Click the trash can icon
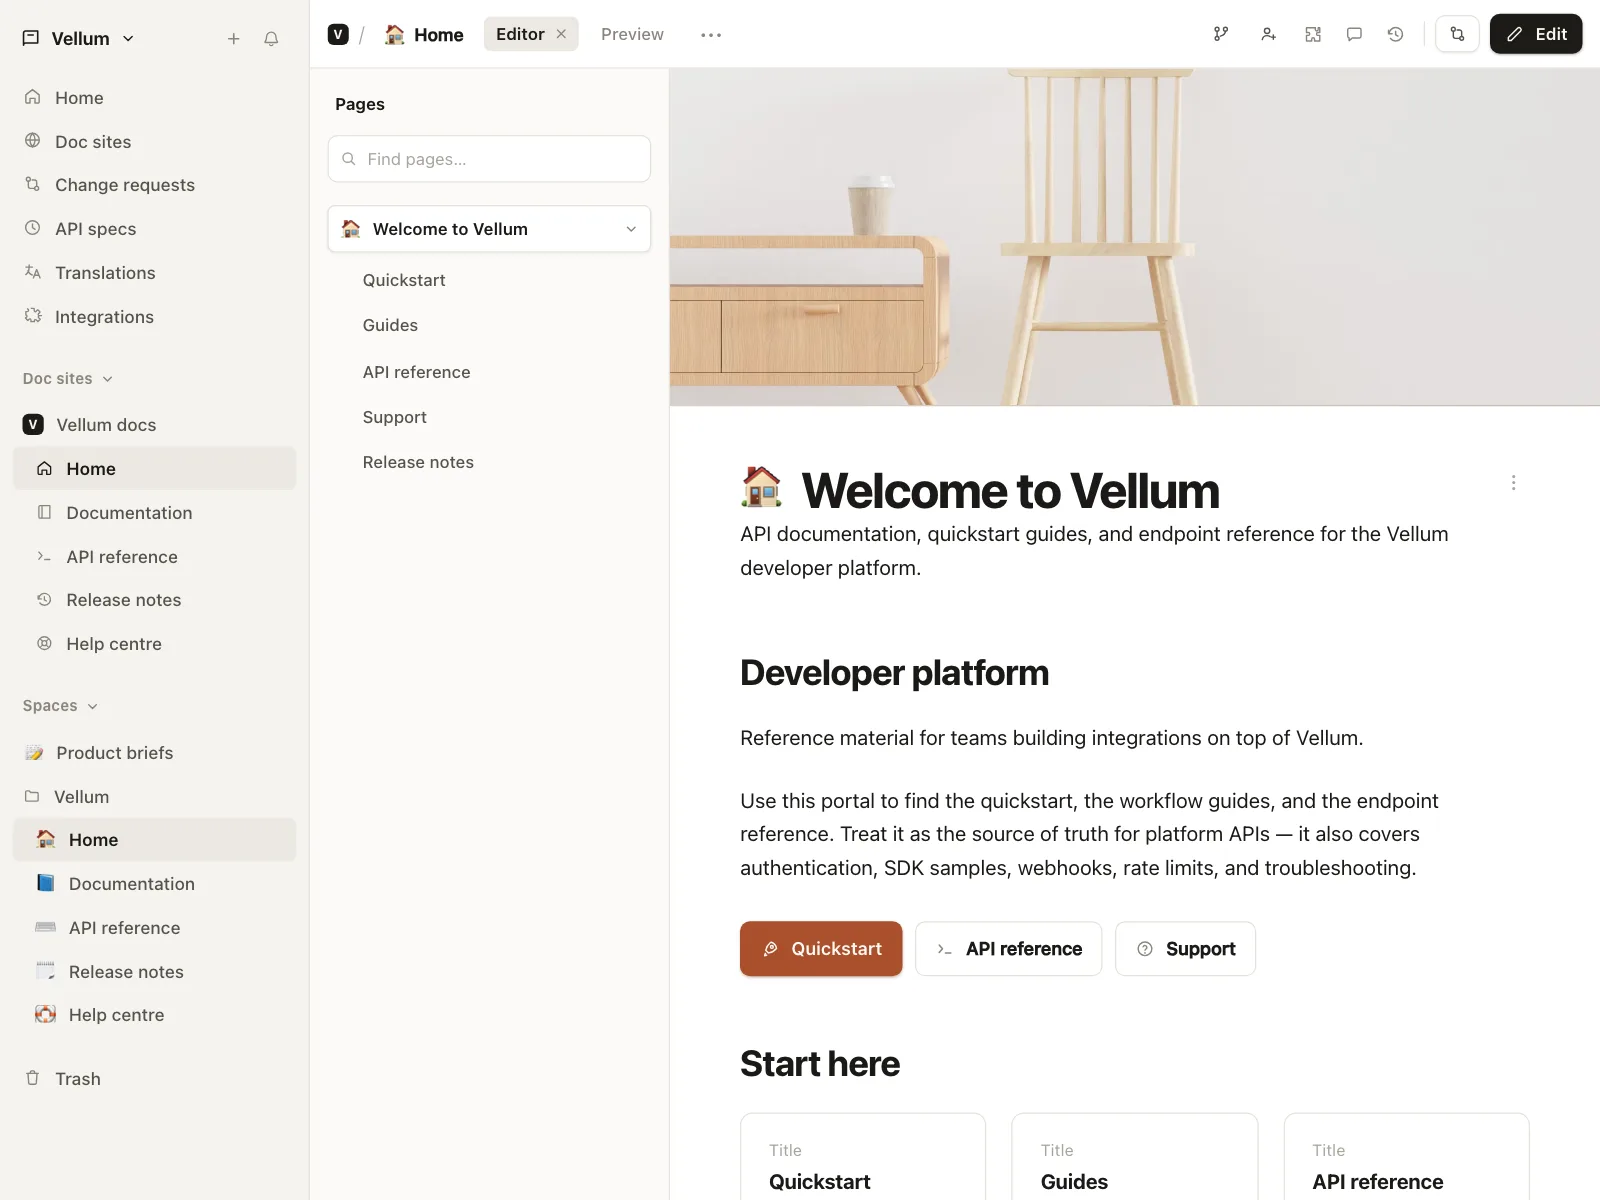This screenshot has height=1200, width=1600. click(x=33, y=1078)
